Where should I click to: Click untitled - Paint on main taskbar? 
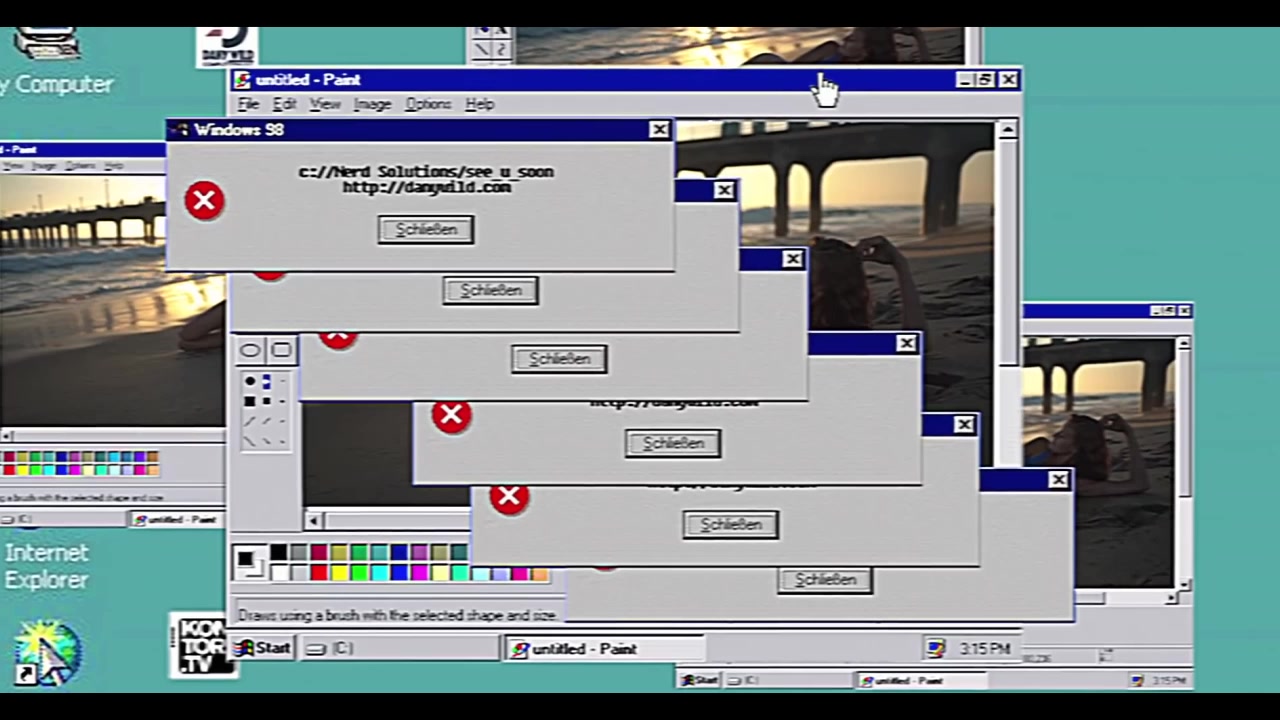605,649
